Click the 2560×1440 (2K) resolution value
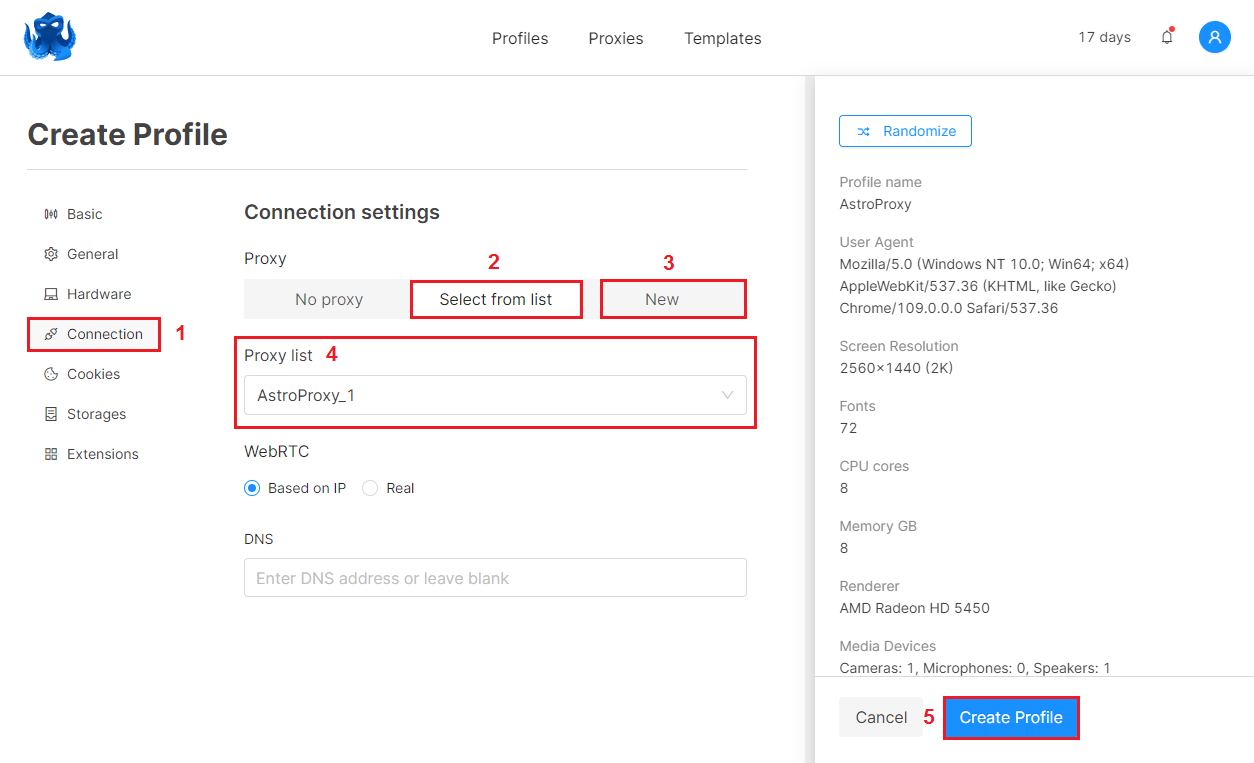 896,368
